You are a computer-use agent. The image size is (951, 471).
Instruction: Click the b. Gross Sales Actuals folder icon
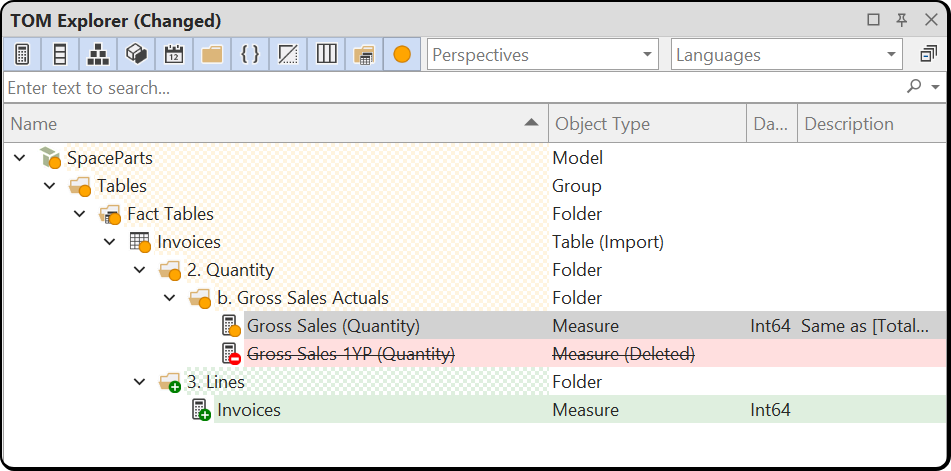click(x=200, y=298)
